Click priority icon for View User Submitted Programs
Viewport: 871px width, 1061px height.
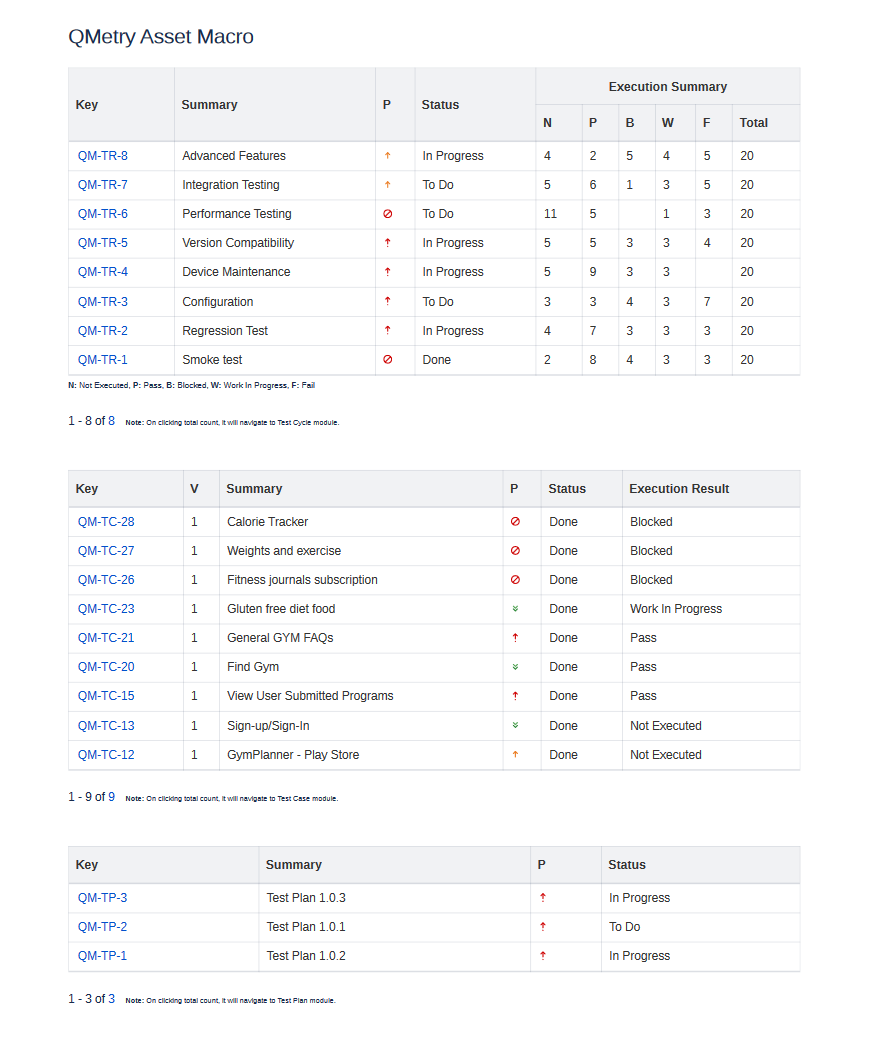515,696
